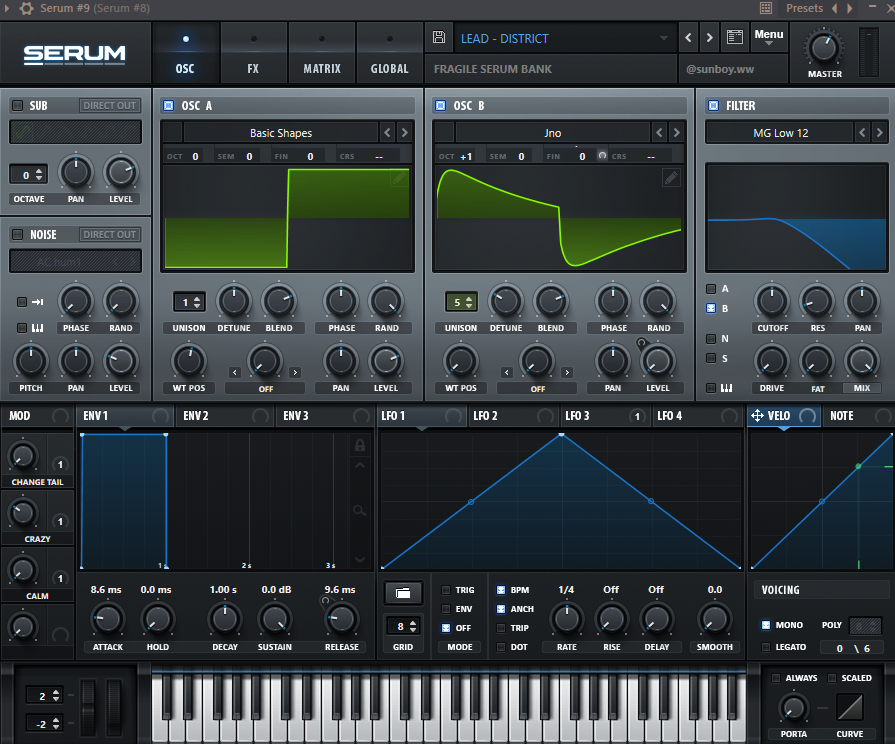The width and height of the screenshot is (895, 744).
Task: Click the SUB DIRECT OUT button
Action: click(110, 105)
